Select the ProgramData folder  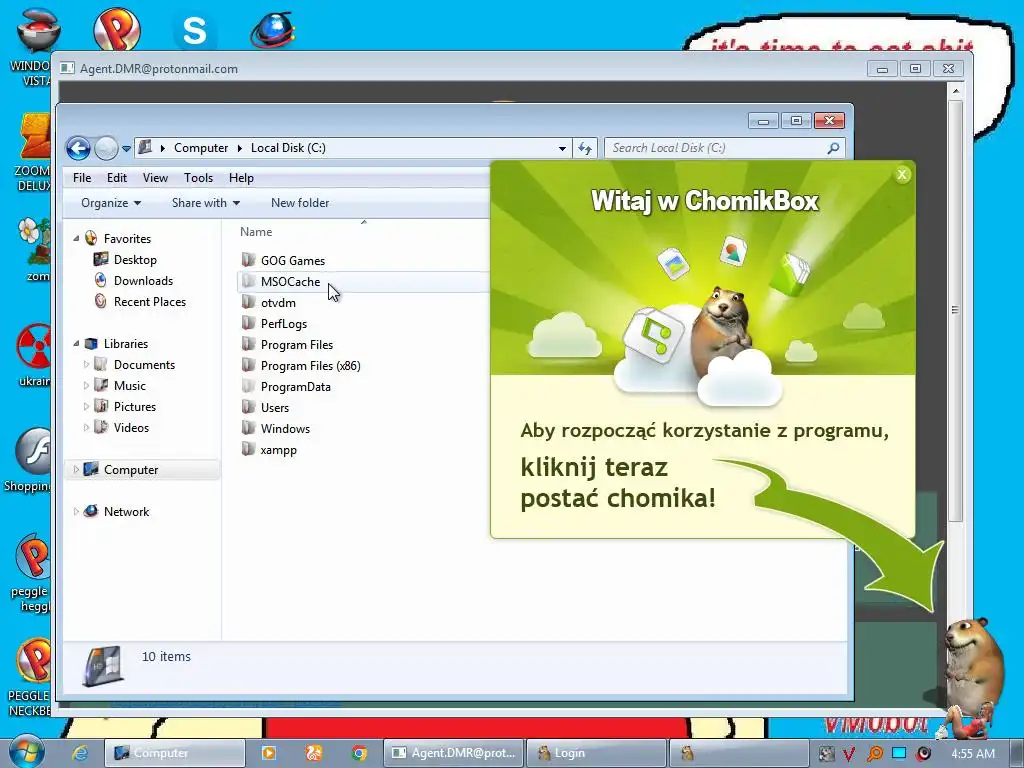pyautogui.click(x=295, y=387)
